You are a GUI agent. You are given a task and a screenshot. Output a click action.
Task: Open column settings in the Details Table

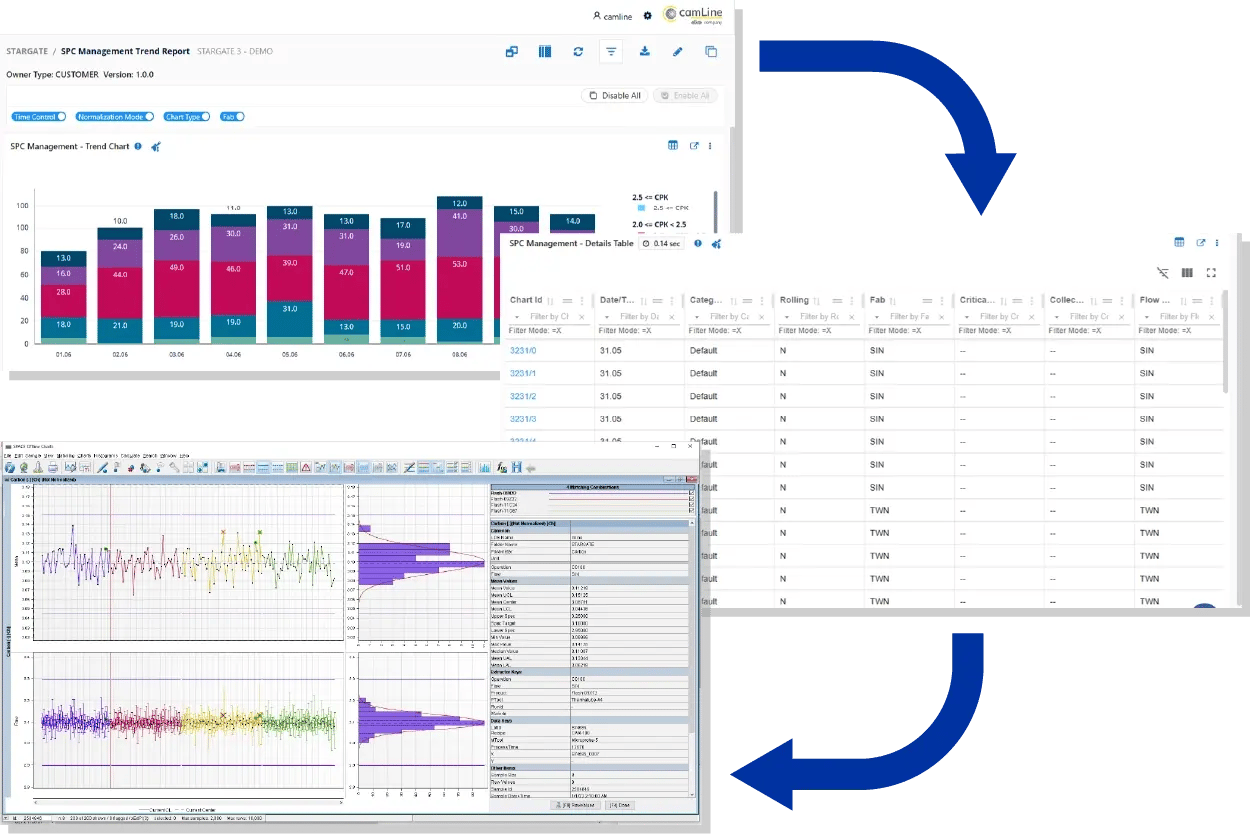[x=1187, y=272]
